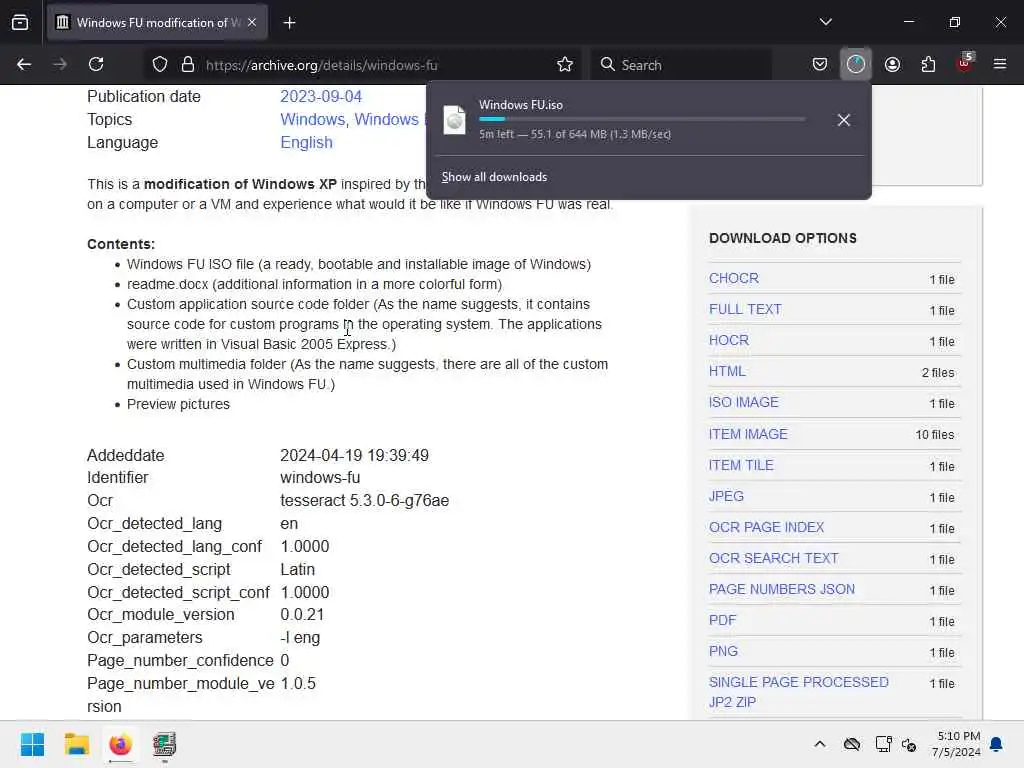Open Firefox View tab overview icon

pos(20,23)
